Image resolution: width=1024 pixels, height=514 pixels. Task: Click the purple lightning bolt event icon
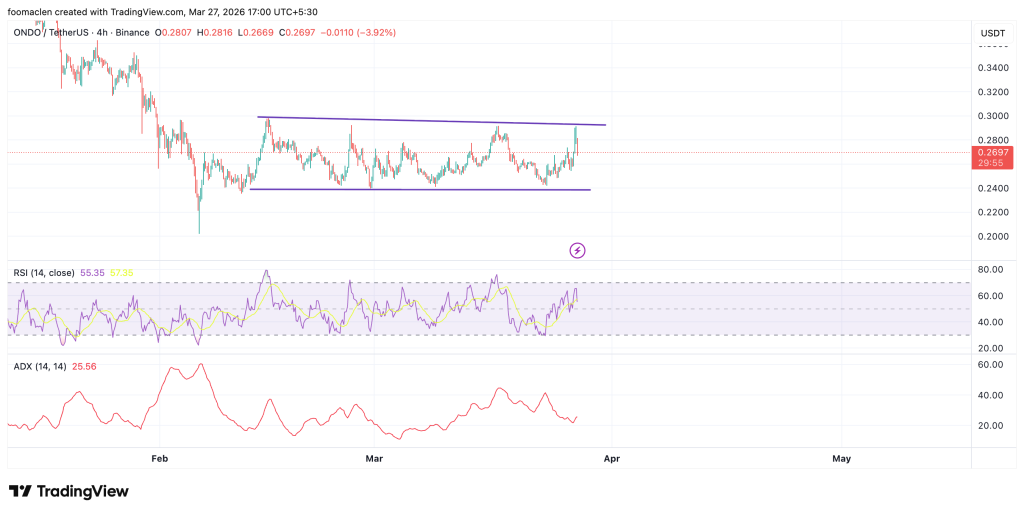coord(577,250)
